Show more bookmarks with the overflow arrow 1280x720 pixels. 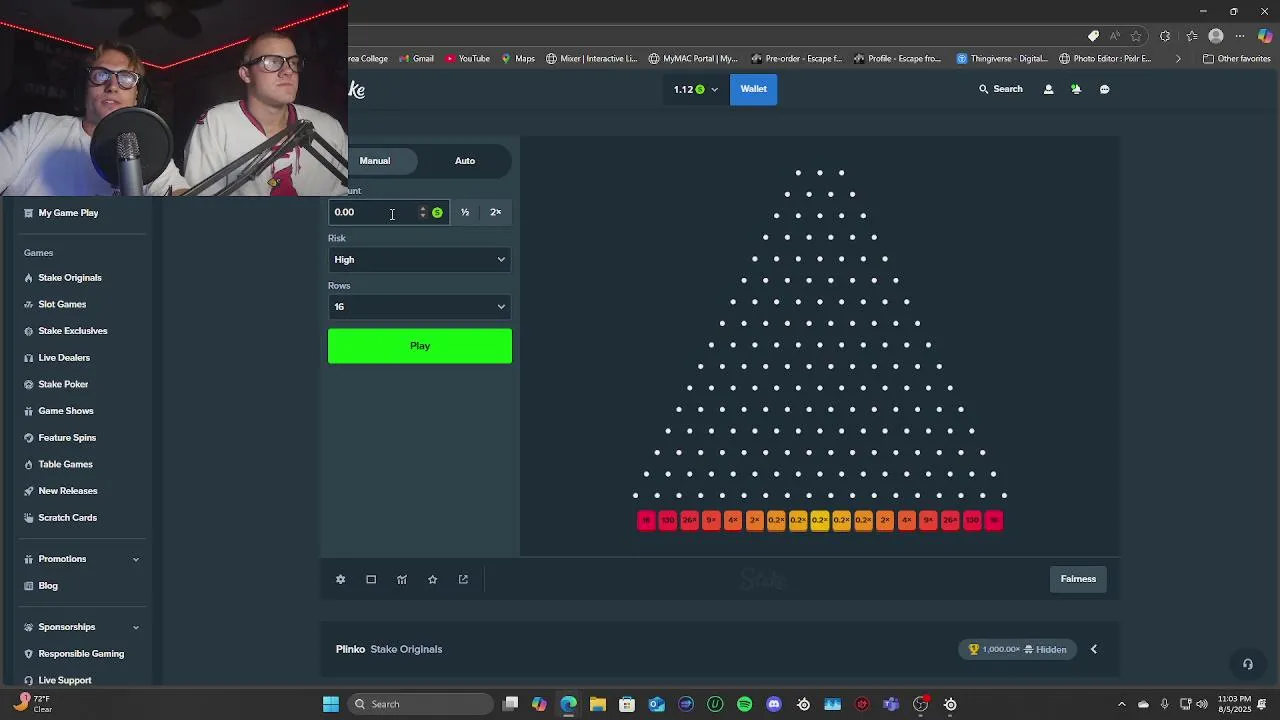[x=1177, y=59]
